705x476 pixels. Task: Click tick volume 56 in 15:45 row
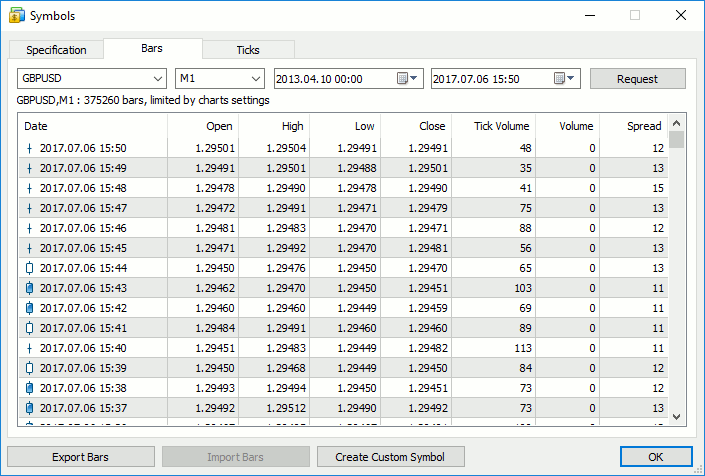click(526, 248)
